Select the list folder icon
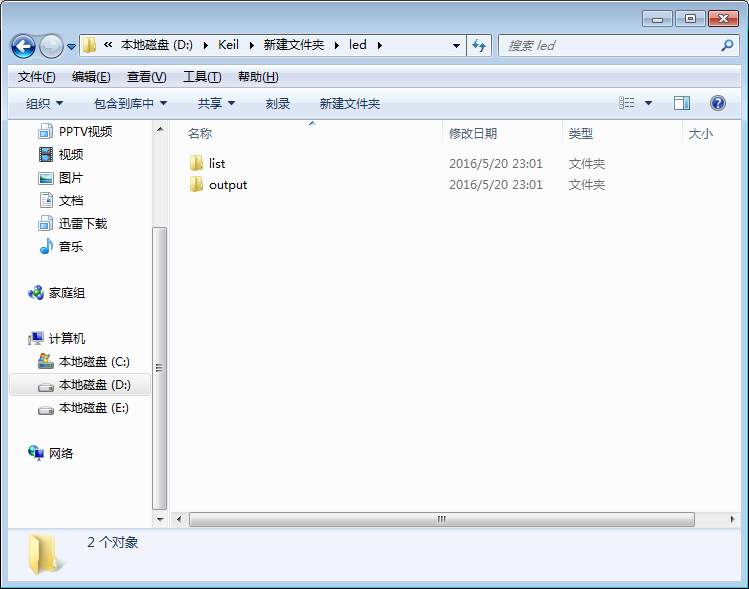The width and height of the screenshot is (749, 589). click(x=196, y=163)
